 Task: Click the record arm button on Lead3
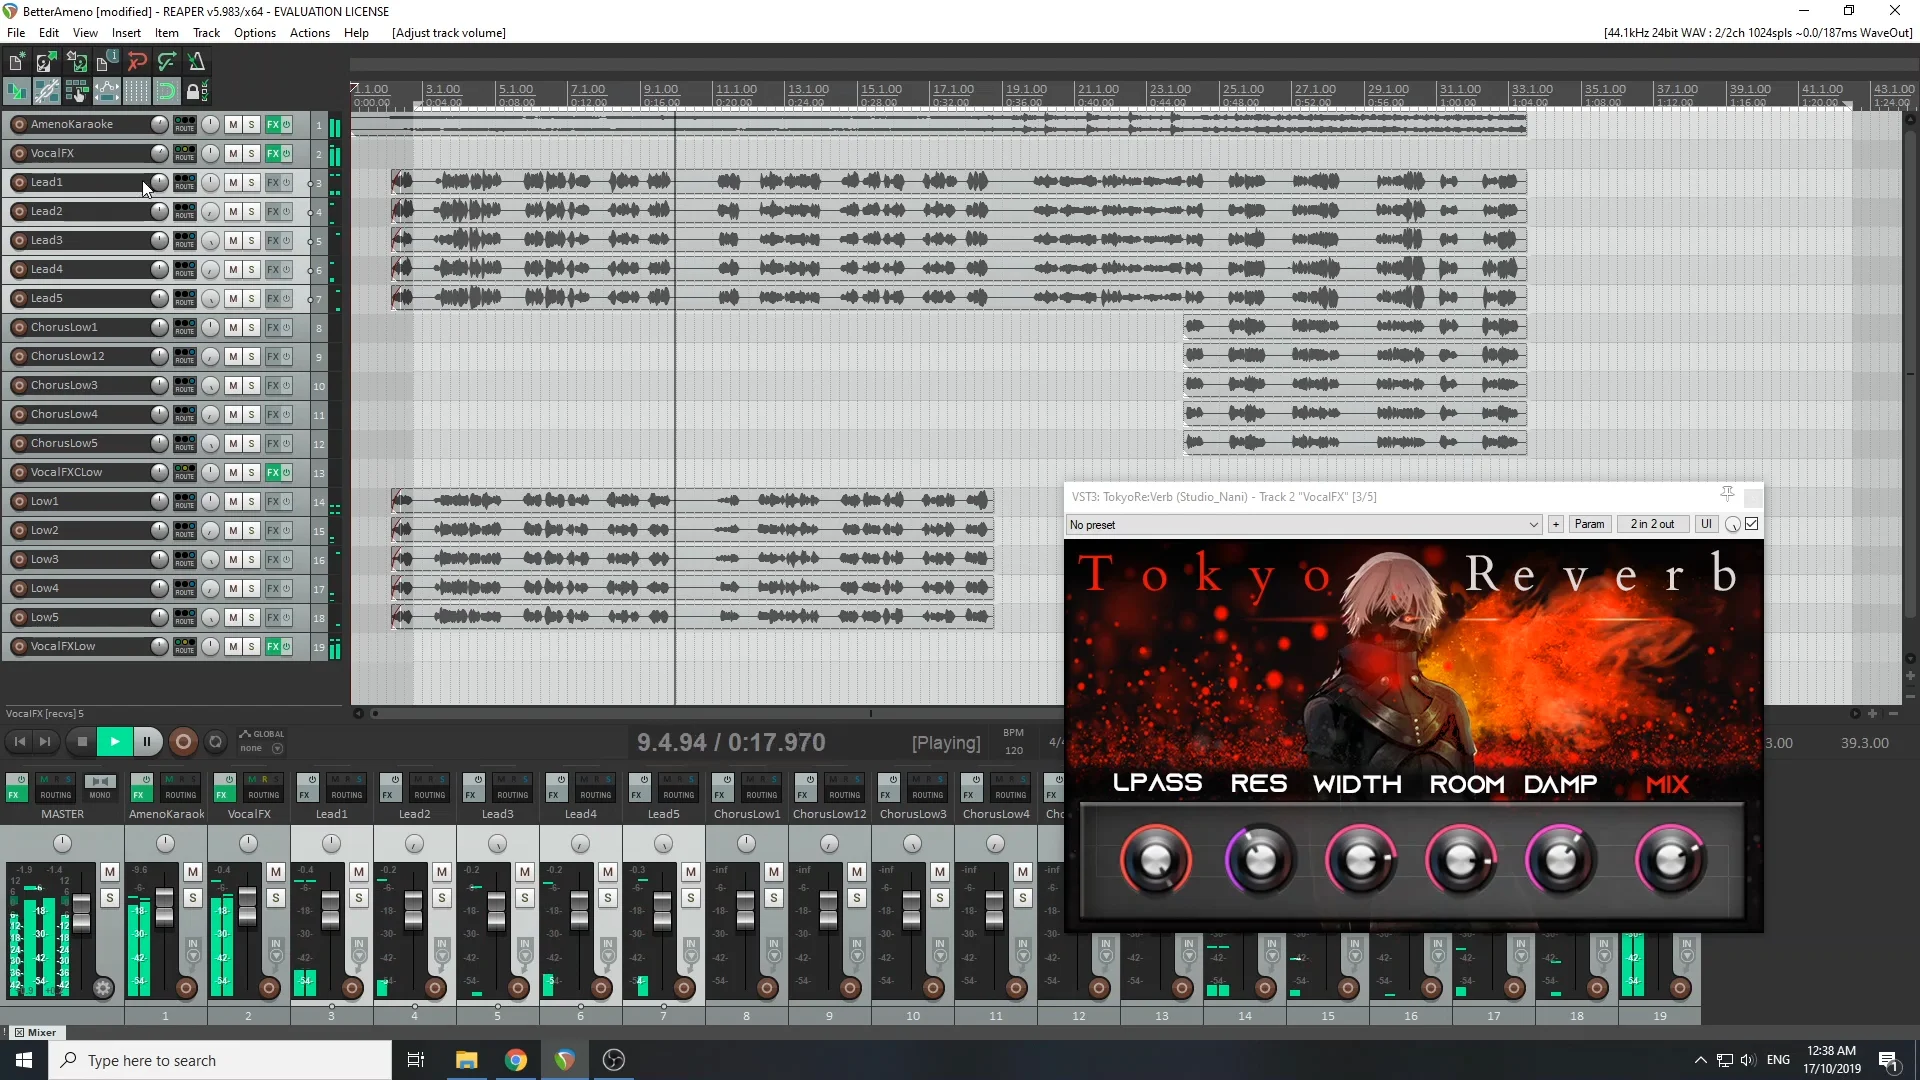(x=17, y=240)
